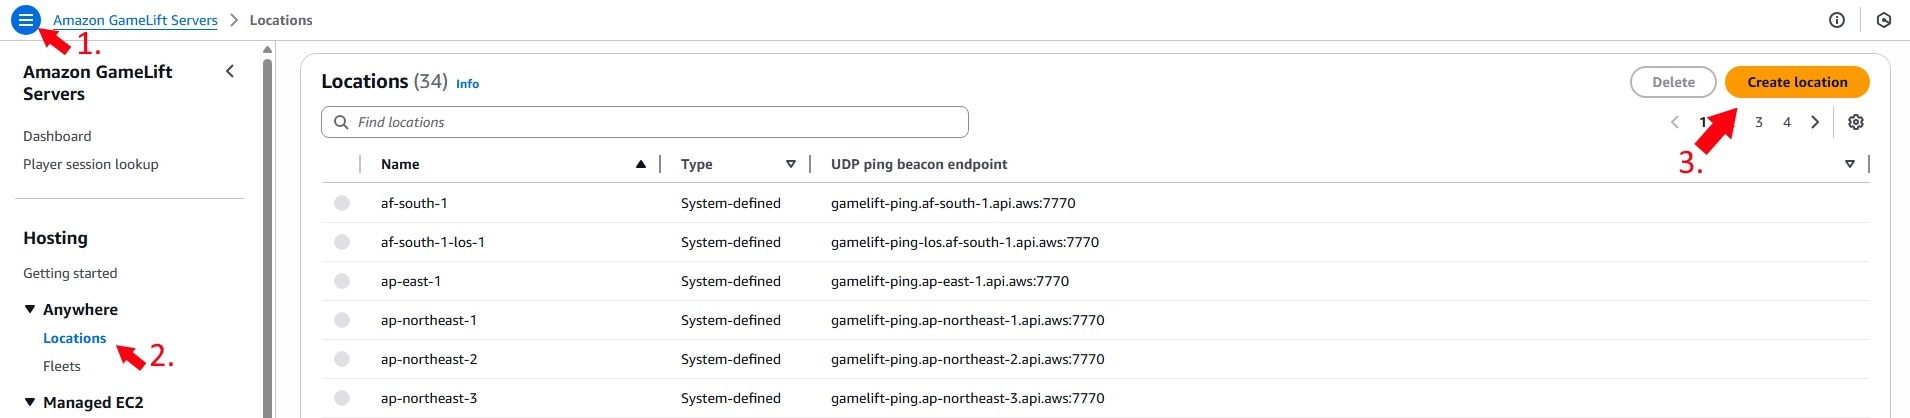Screen dimensions: 1910x418
Task: Open Fleets under Anywhere
Action: 62,366
